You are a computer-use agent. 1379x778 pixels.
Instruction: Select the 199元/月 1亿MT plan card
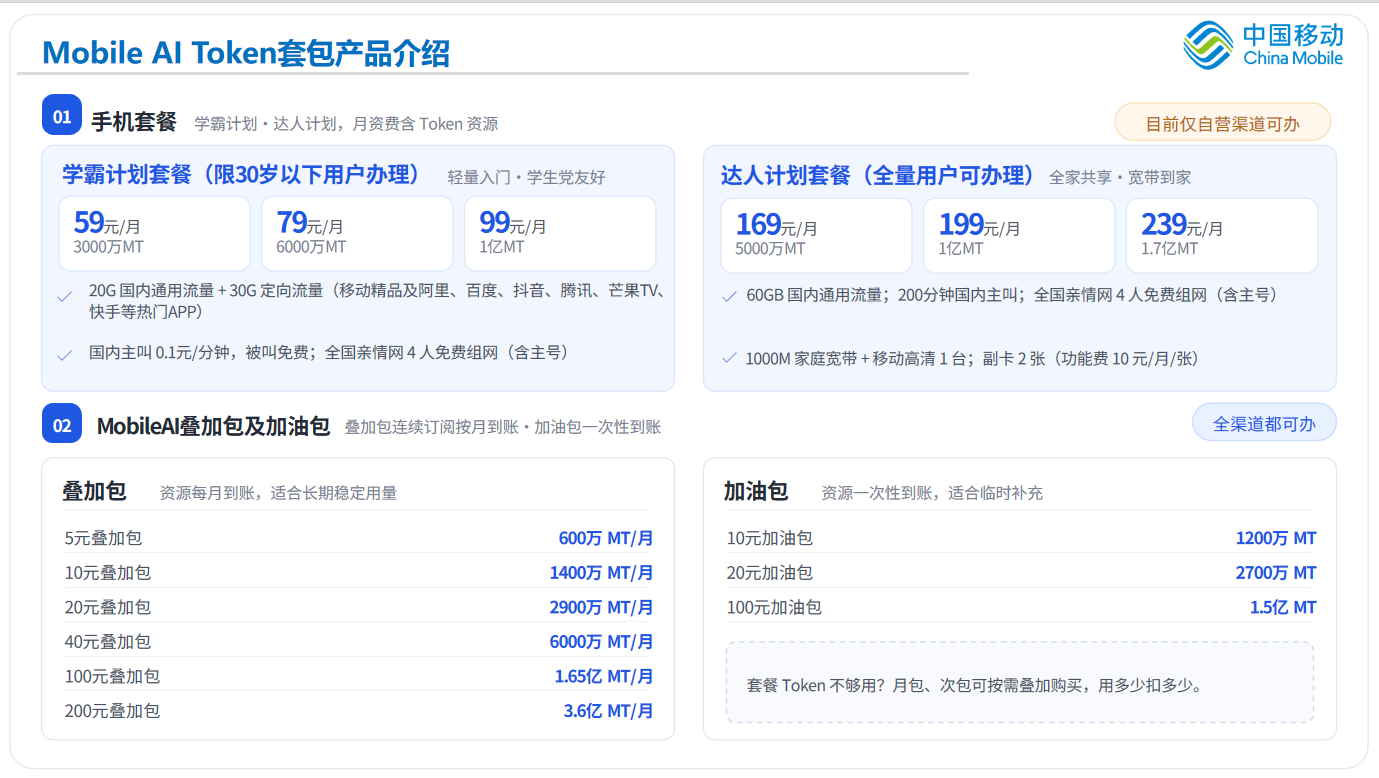pos(1019,235)
